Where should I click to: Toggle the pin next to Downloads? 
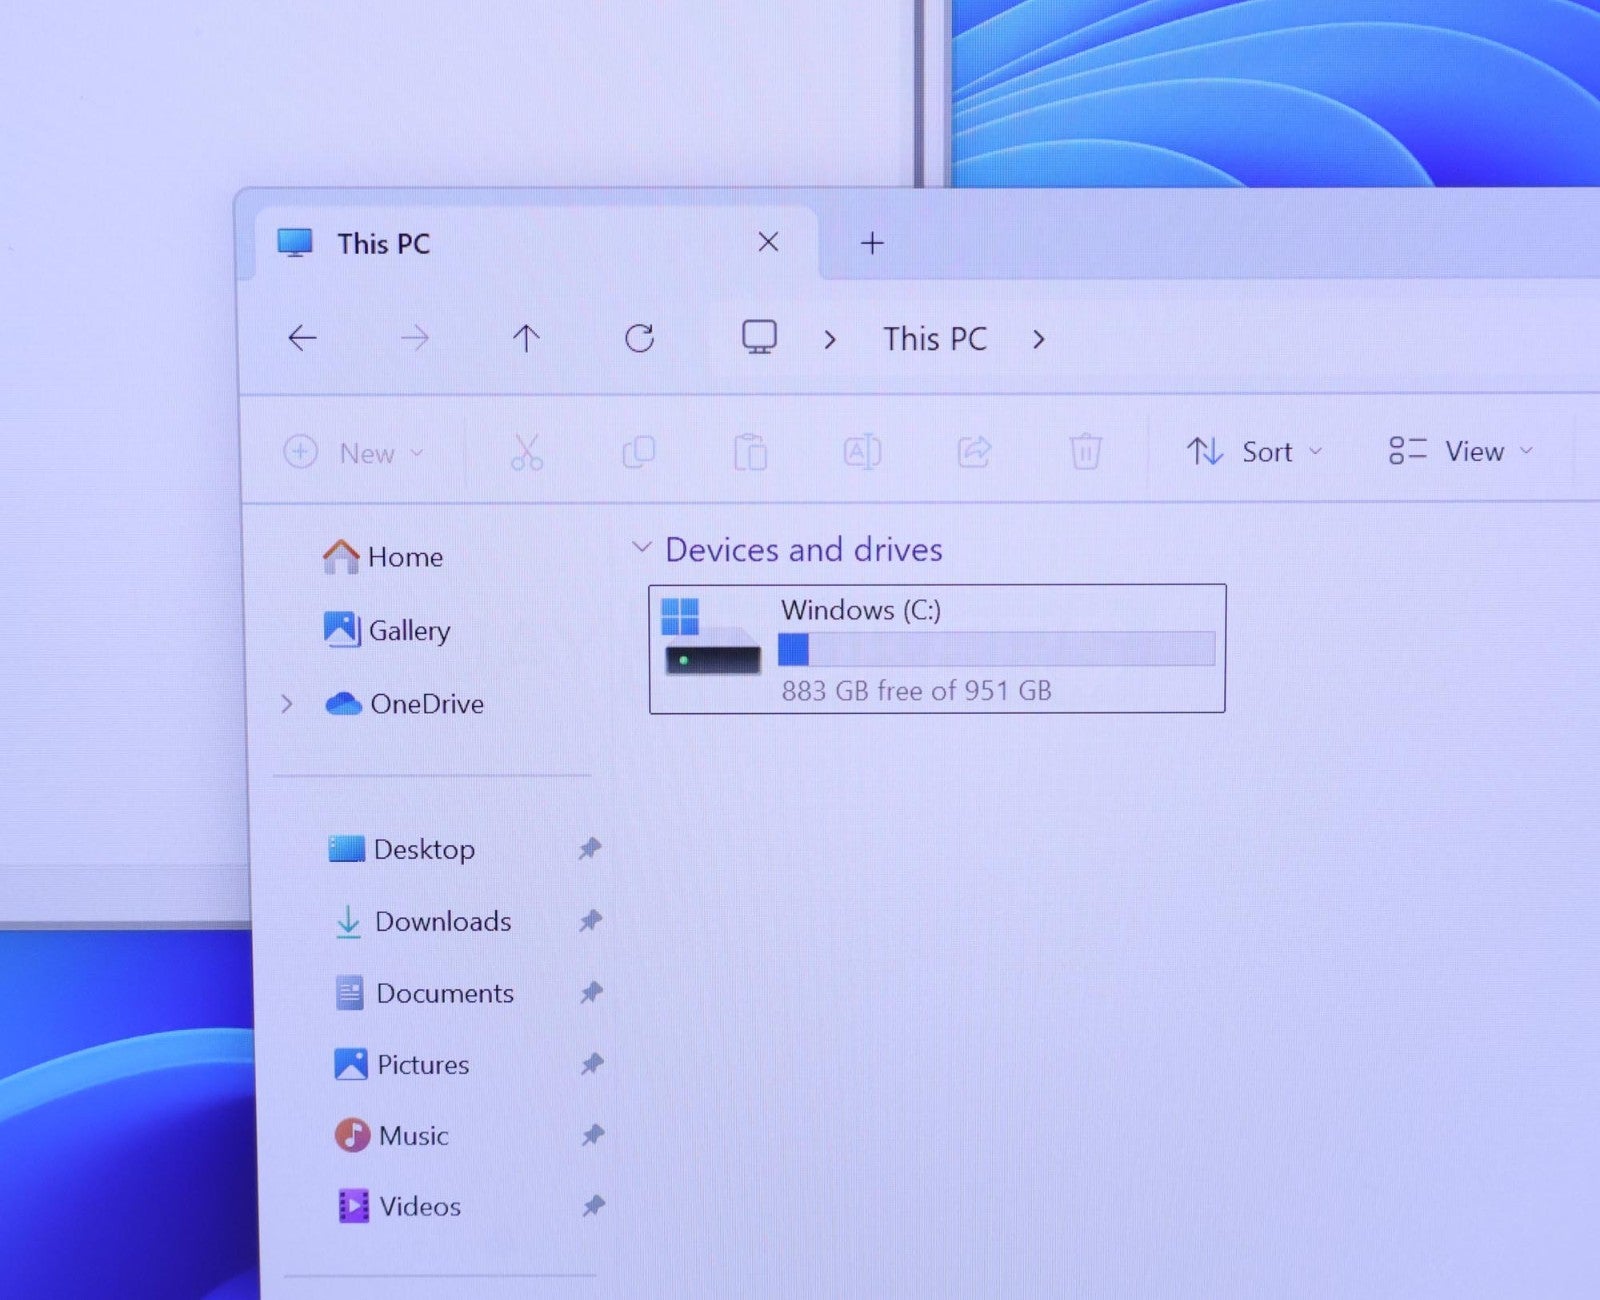[591, 920]
